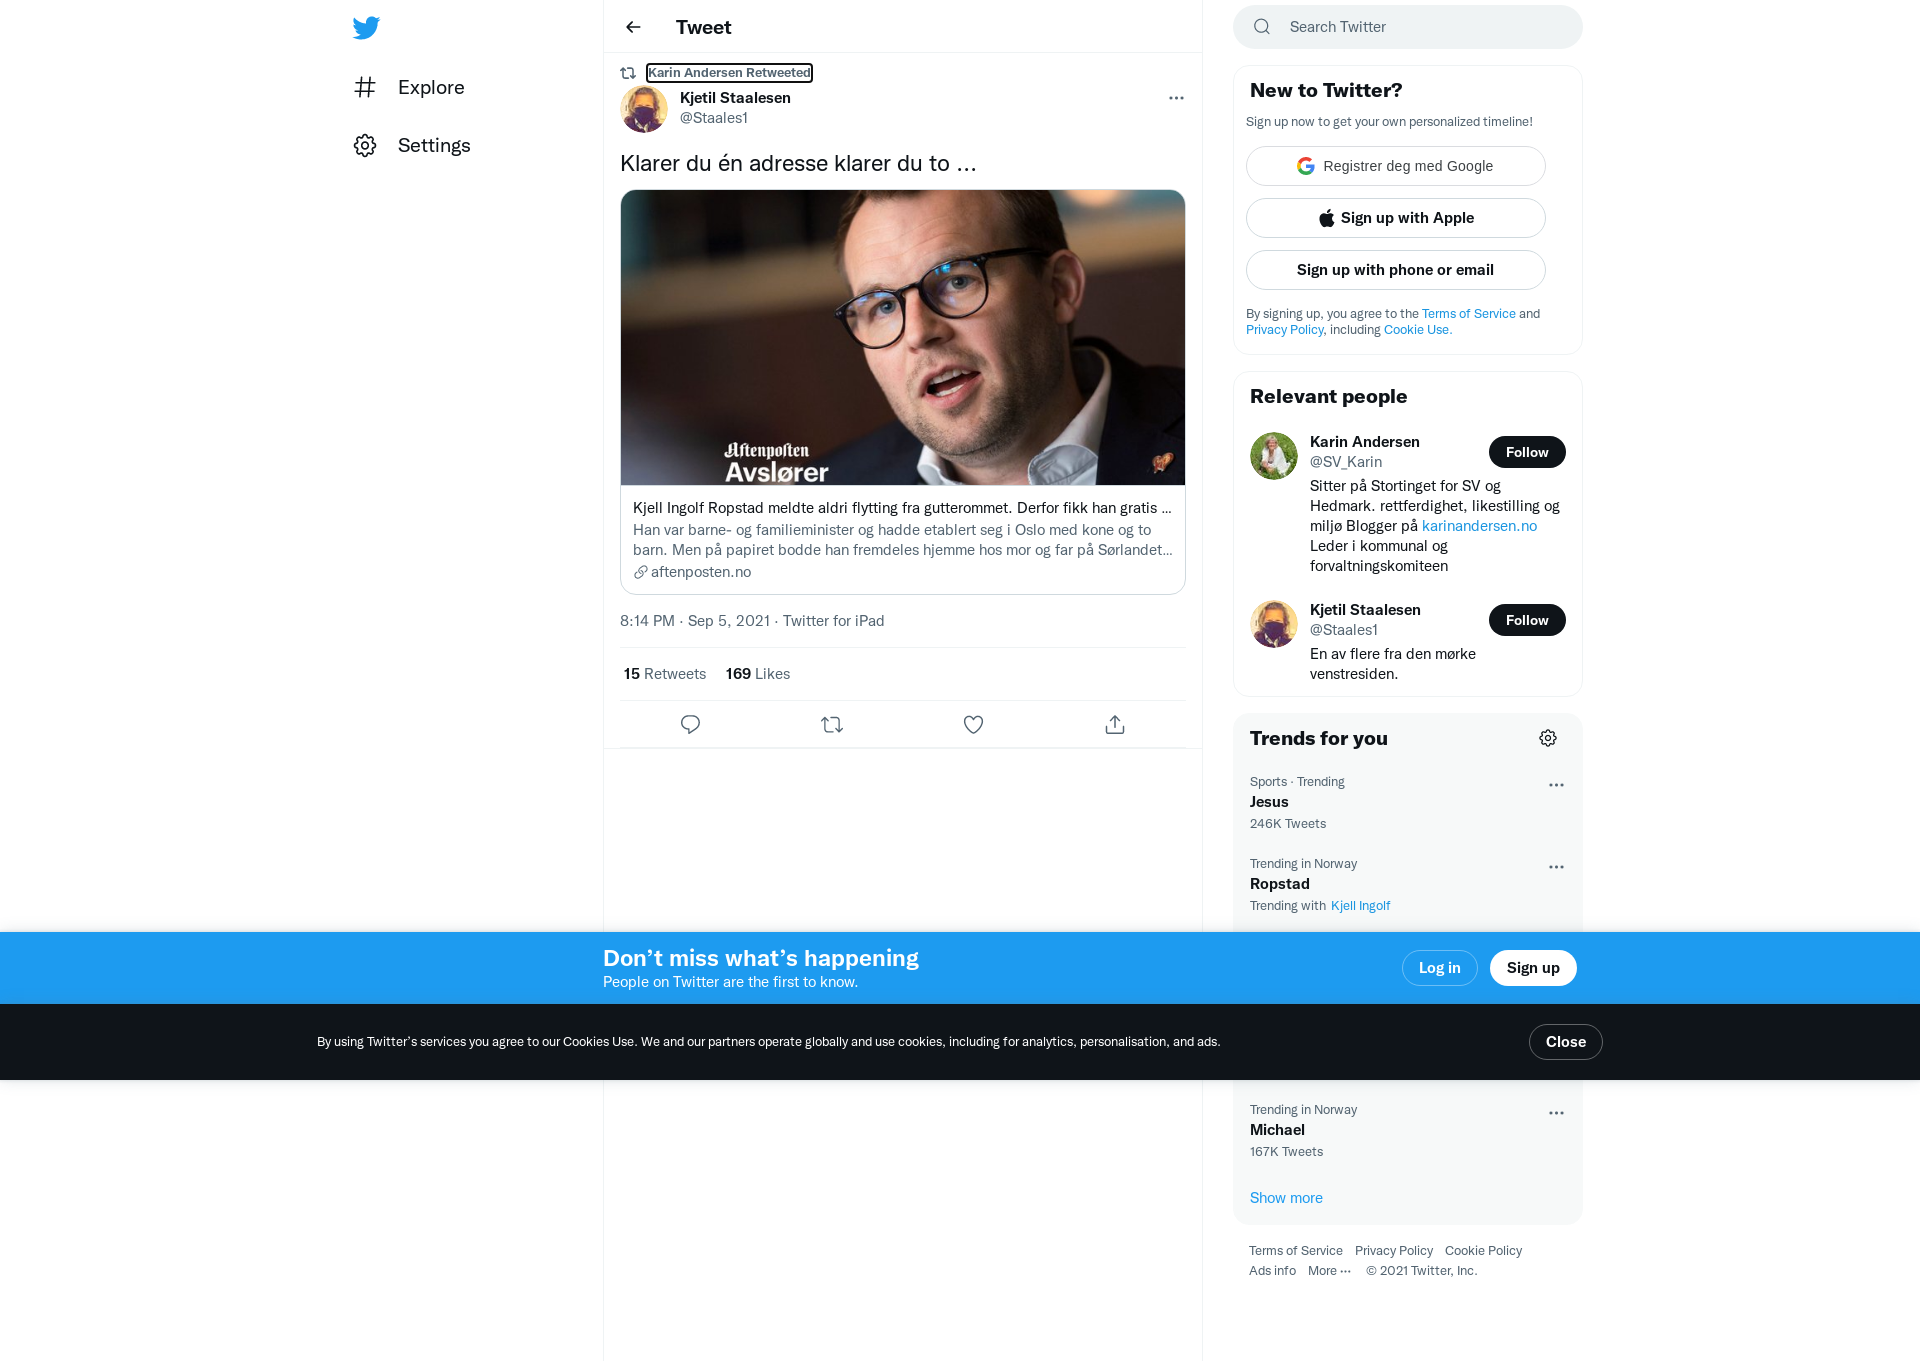Close the cookies notice banner

[1565, 1042]
